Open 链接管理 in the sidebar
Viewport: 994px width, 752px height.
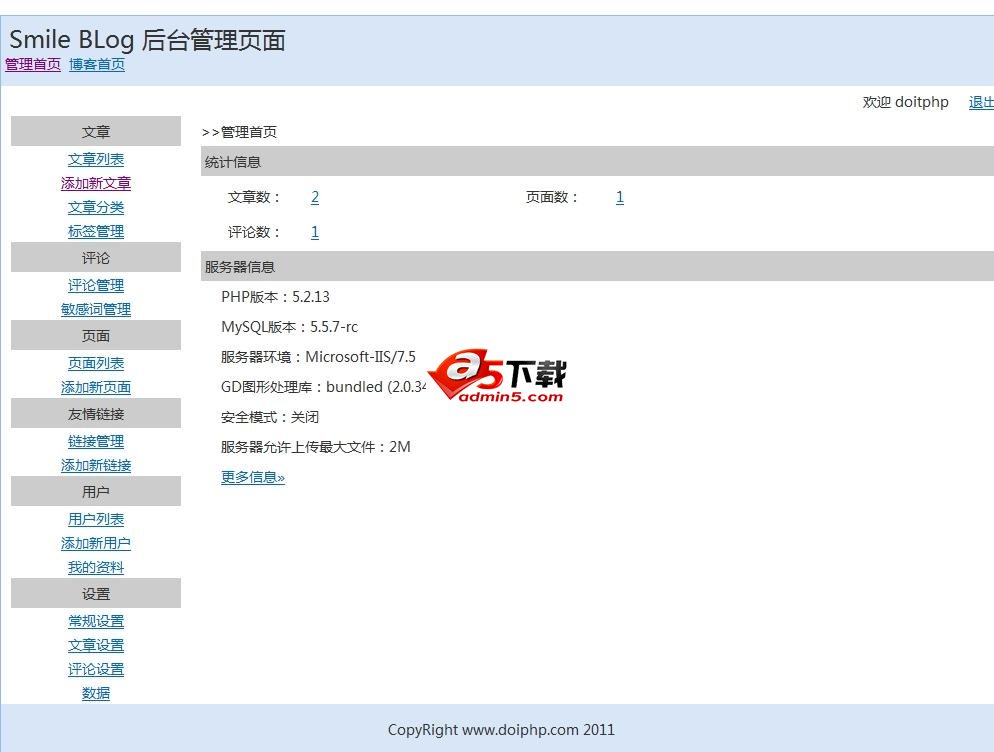(96, 441)
